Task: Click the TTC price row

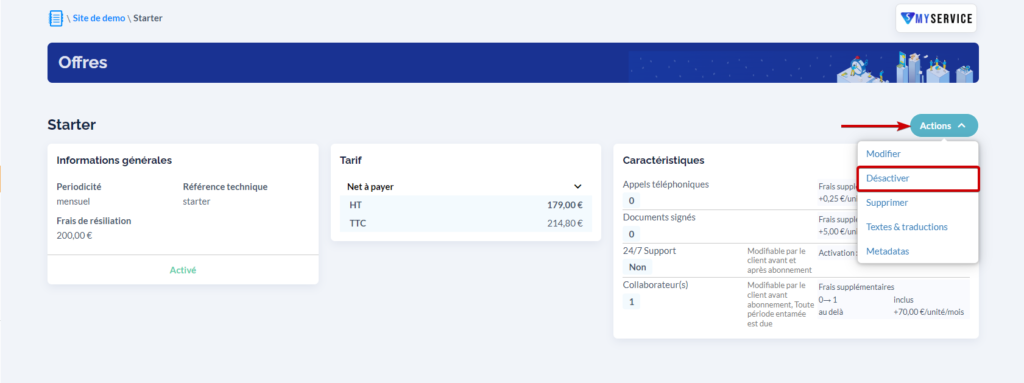Action: (466, 223)
